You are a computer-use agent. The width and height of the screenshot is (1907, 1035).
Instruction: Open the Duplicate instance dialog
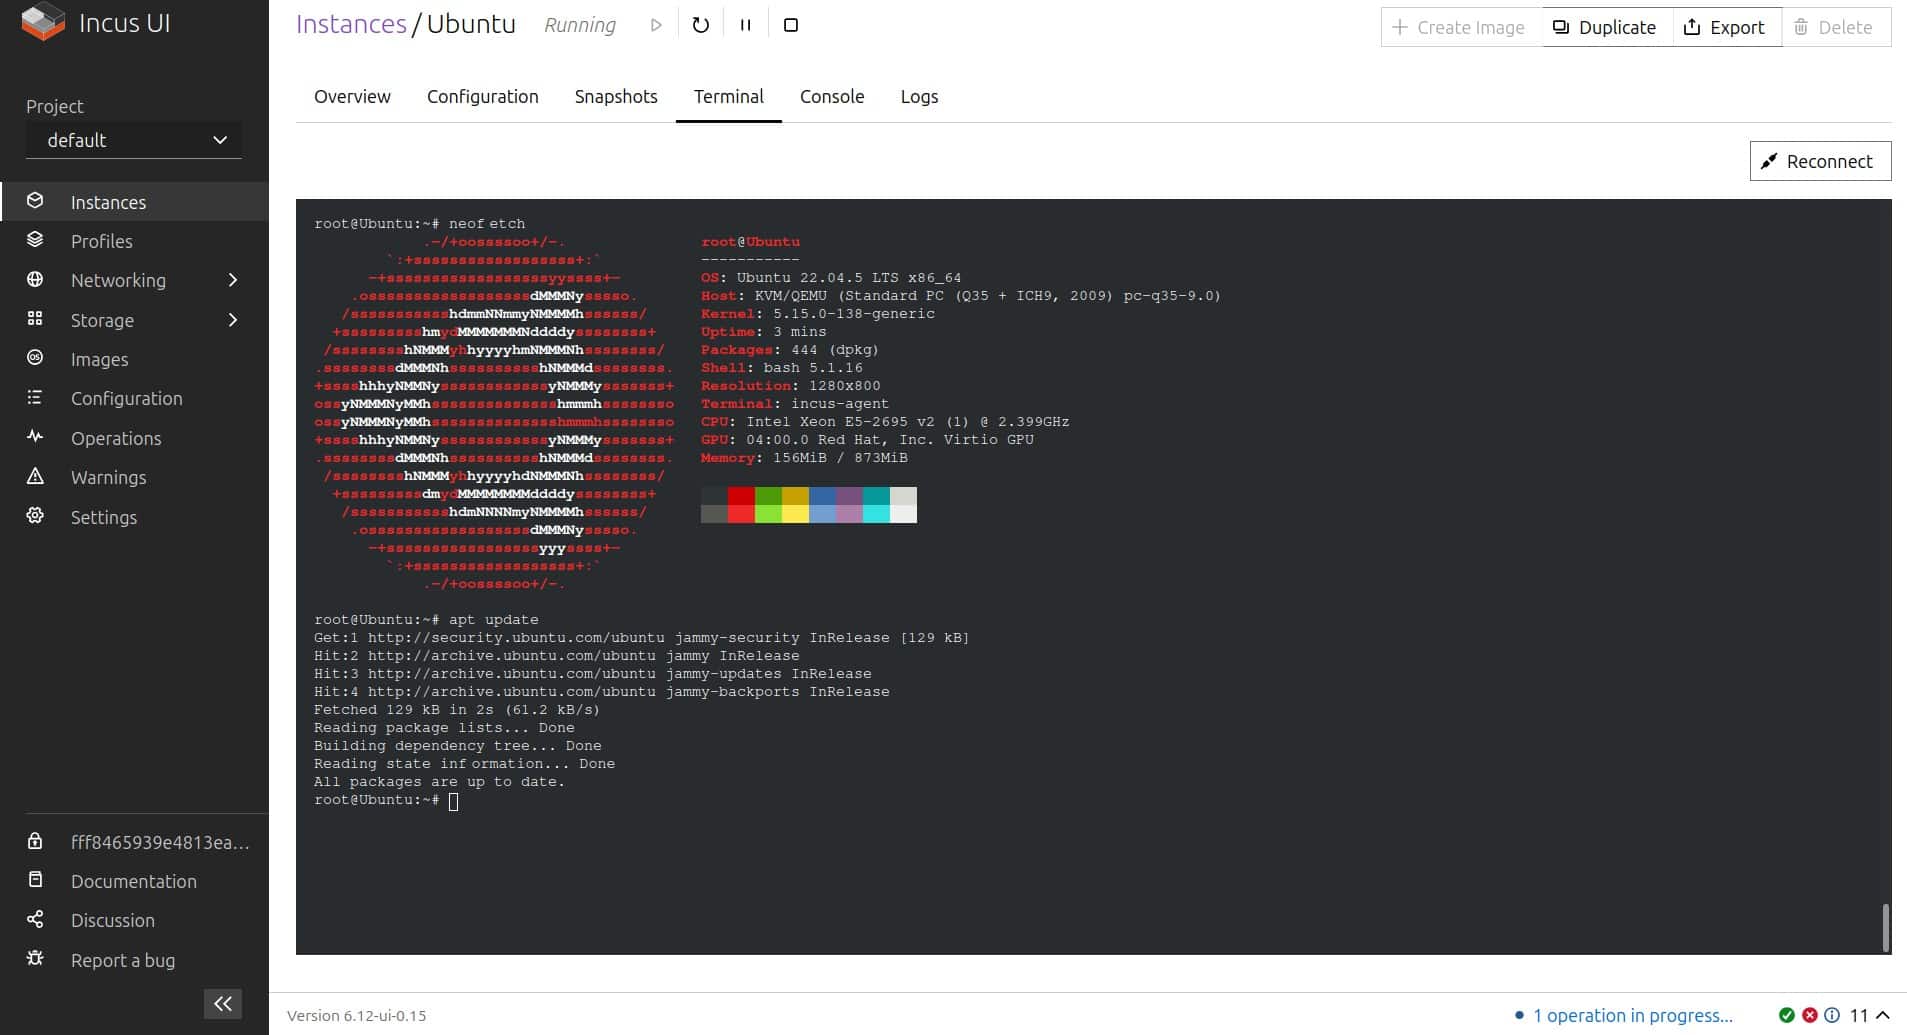[1604, 27]
